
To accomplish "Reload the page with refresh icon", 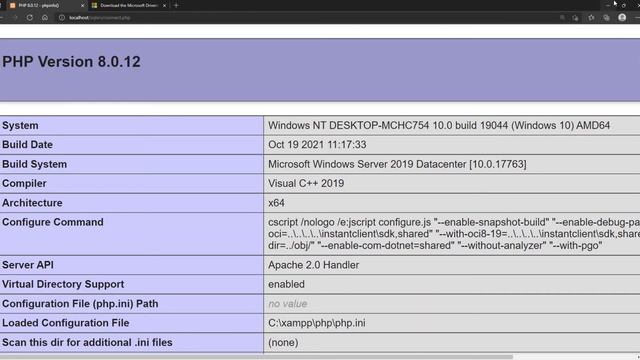I will point(30,18).
